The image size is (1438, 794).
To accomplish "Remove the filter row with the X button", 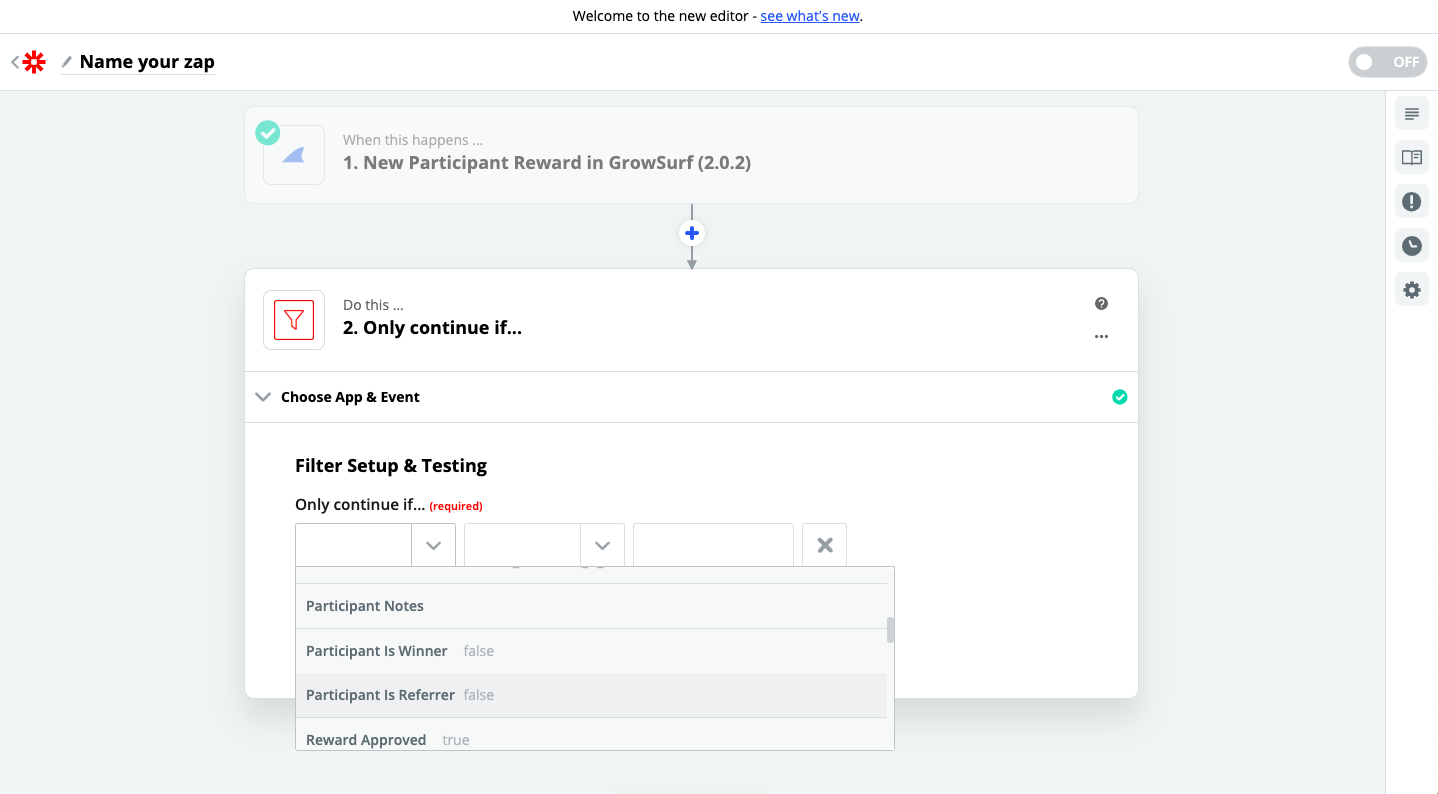I will pyautogui.click(x=825, y=545).
